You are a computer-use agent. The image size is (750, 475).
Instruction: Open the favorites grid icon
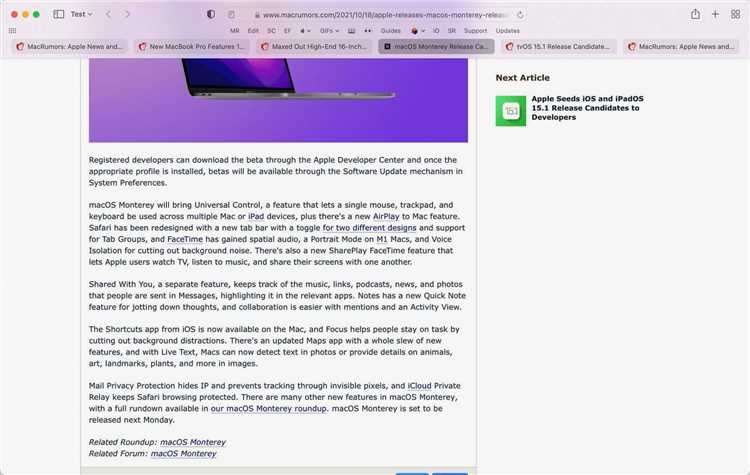(x=12, y=31)
